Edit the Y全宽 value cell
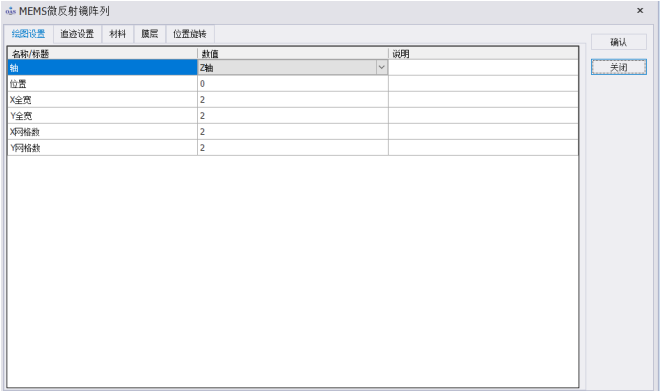Viewport: 663px width, 392px height. tap(293, 116)
